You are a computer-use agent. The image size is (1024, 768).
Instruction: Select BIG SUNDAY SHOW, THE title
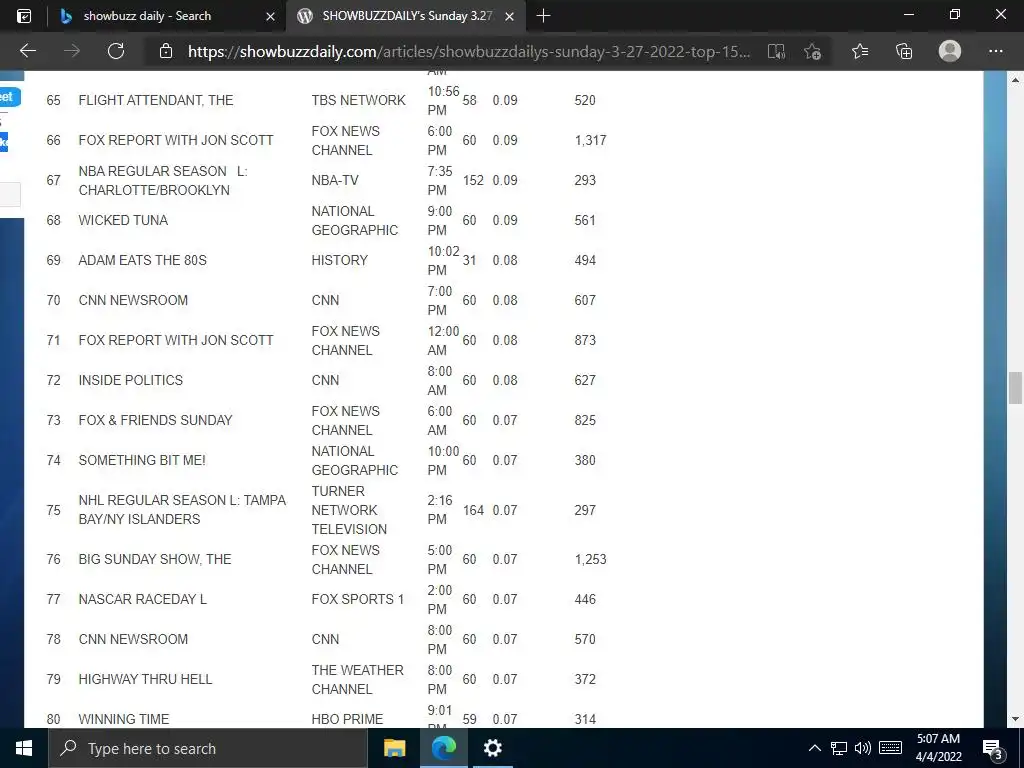(x=155, y=559)
